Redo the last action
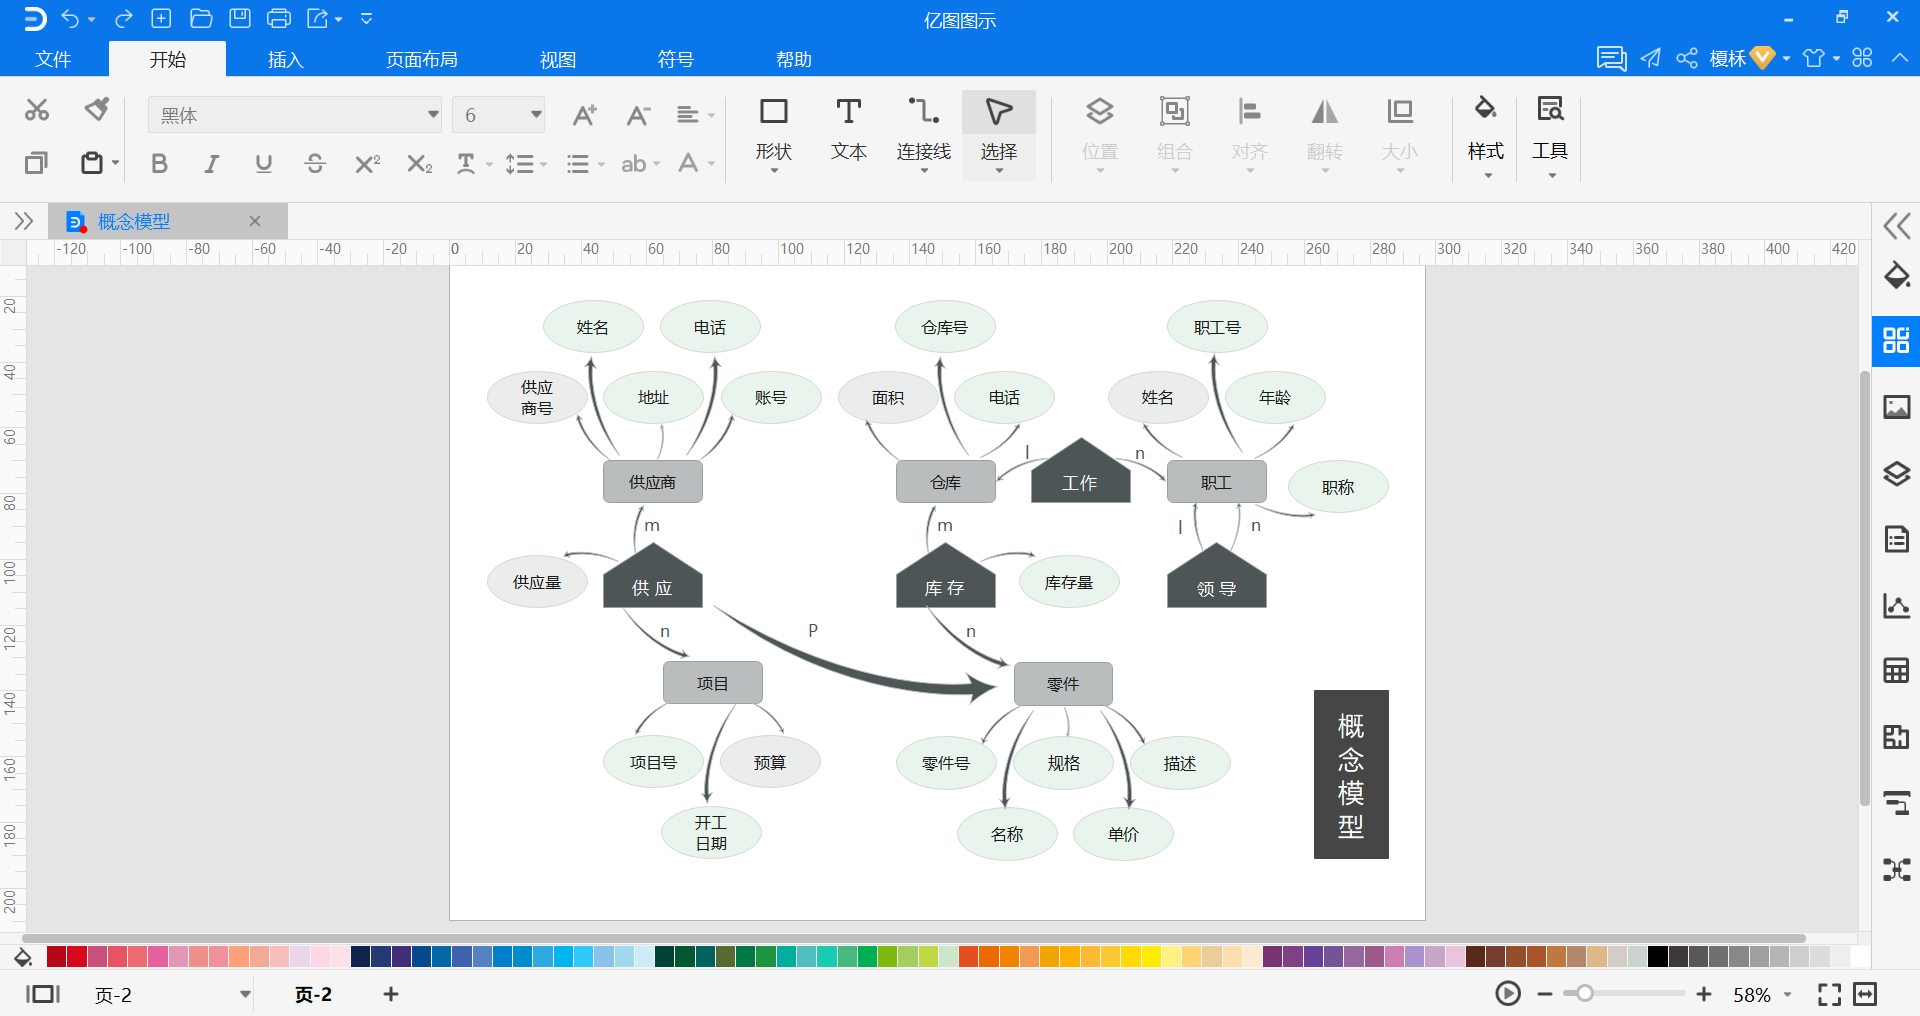Image resolution: width=1920 pixels, height=1016 pixels. point(124,18)
